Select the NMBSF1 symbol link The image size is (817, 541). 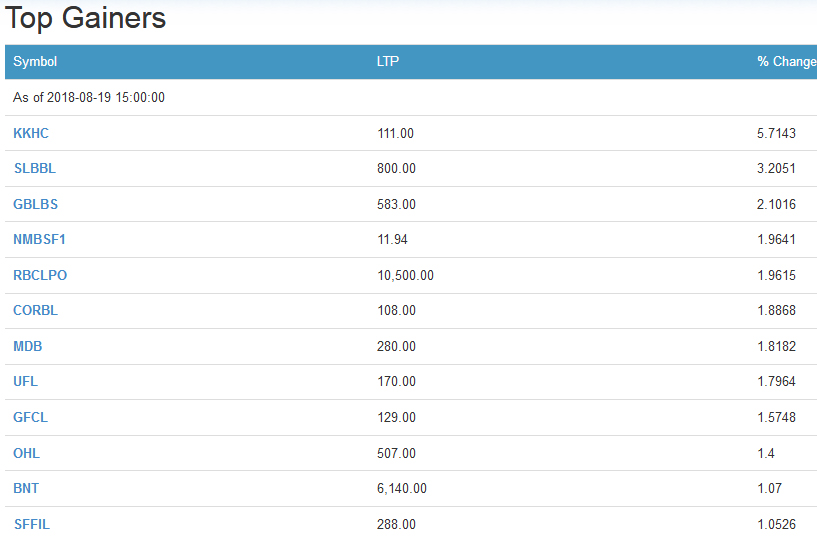tap(39, 239)
